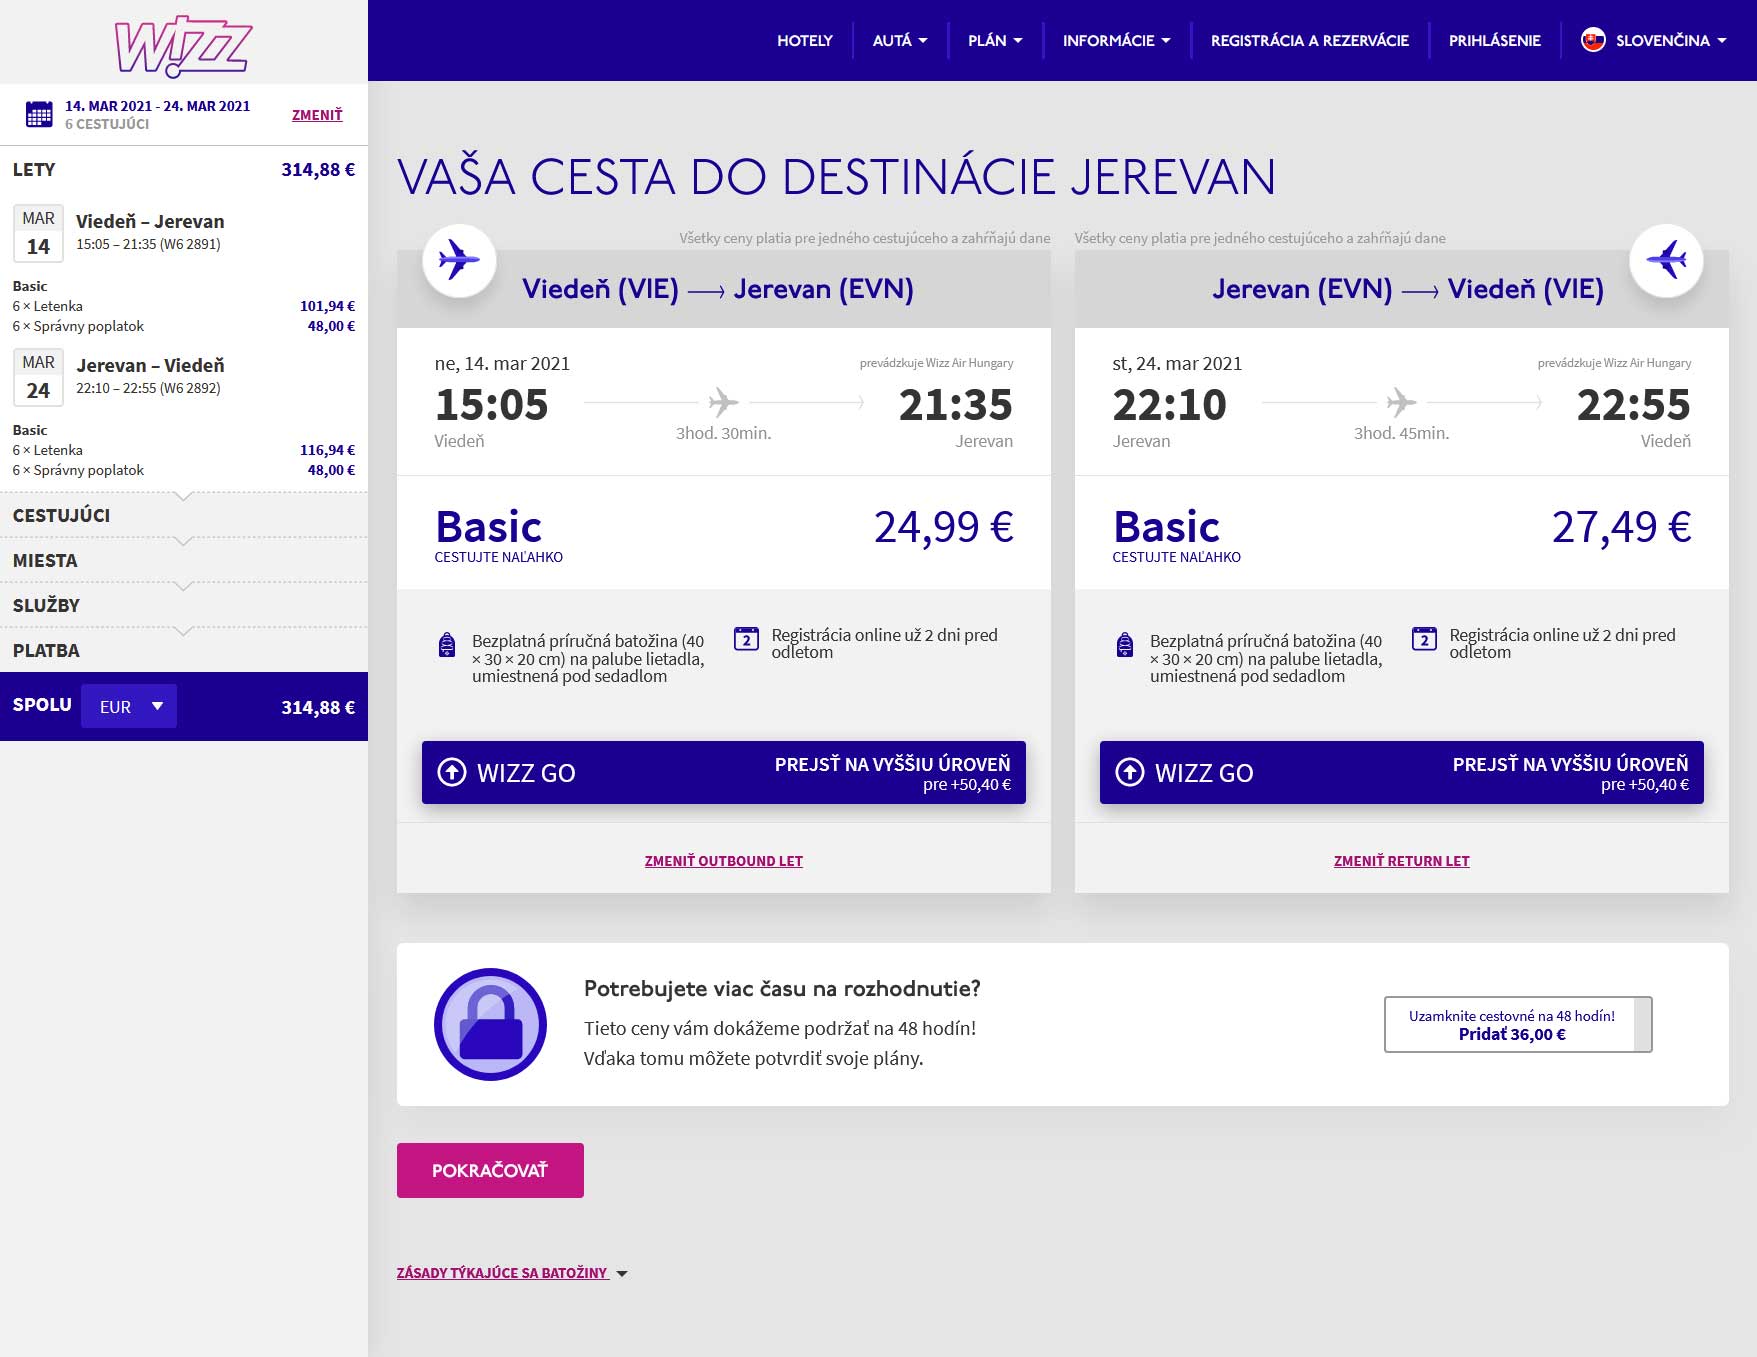Click the Zmeniť outbound let link
Image resolution: width=1757 pixels, height=1357 pixels.
coord(724,861)
